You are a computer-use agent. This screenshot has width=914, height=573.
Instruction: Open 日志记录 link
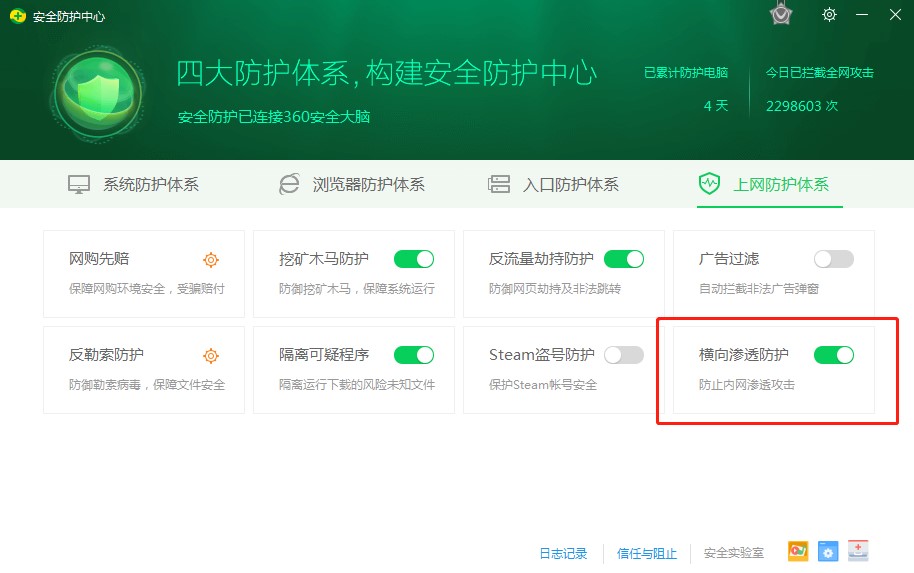pyautogui.click(x=563, y=553)
